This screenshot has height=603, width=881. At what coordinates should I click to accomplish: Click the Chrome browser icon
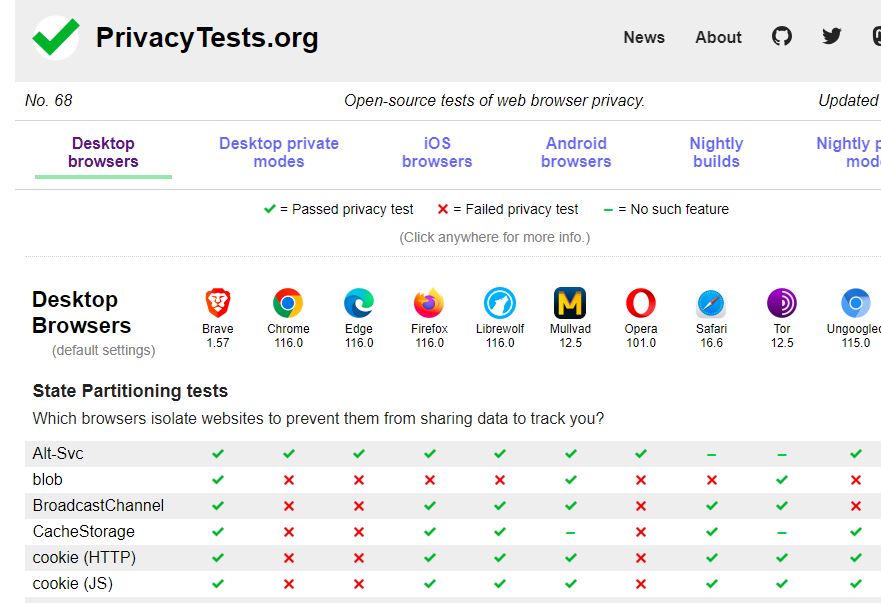pyautogui.click(x=288, y=303)
